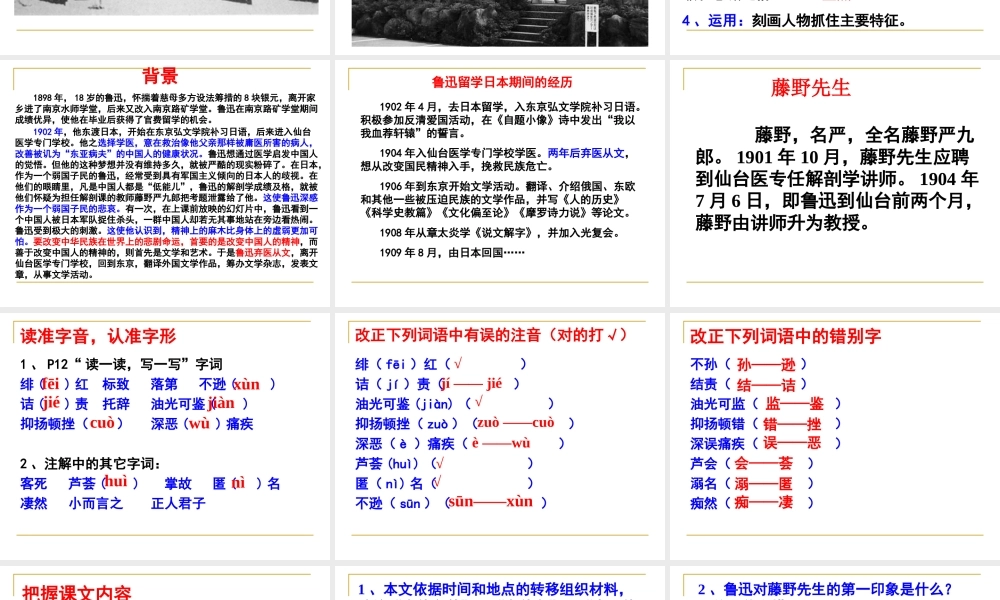Click the row 痴然（痴——凄）
The height and width of the screenshot is (600, 1000).
point(753,503)
